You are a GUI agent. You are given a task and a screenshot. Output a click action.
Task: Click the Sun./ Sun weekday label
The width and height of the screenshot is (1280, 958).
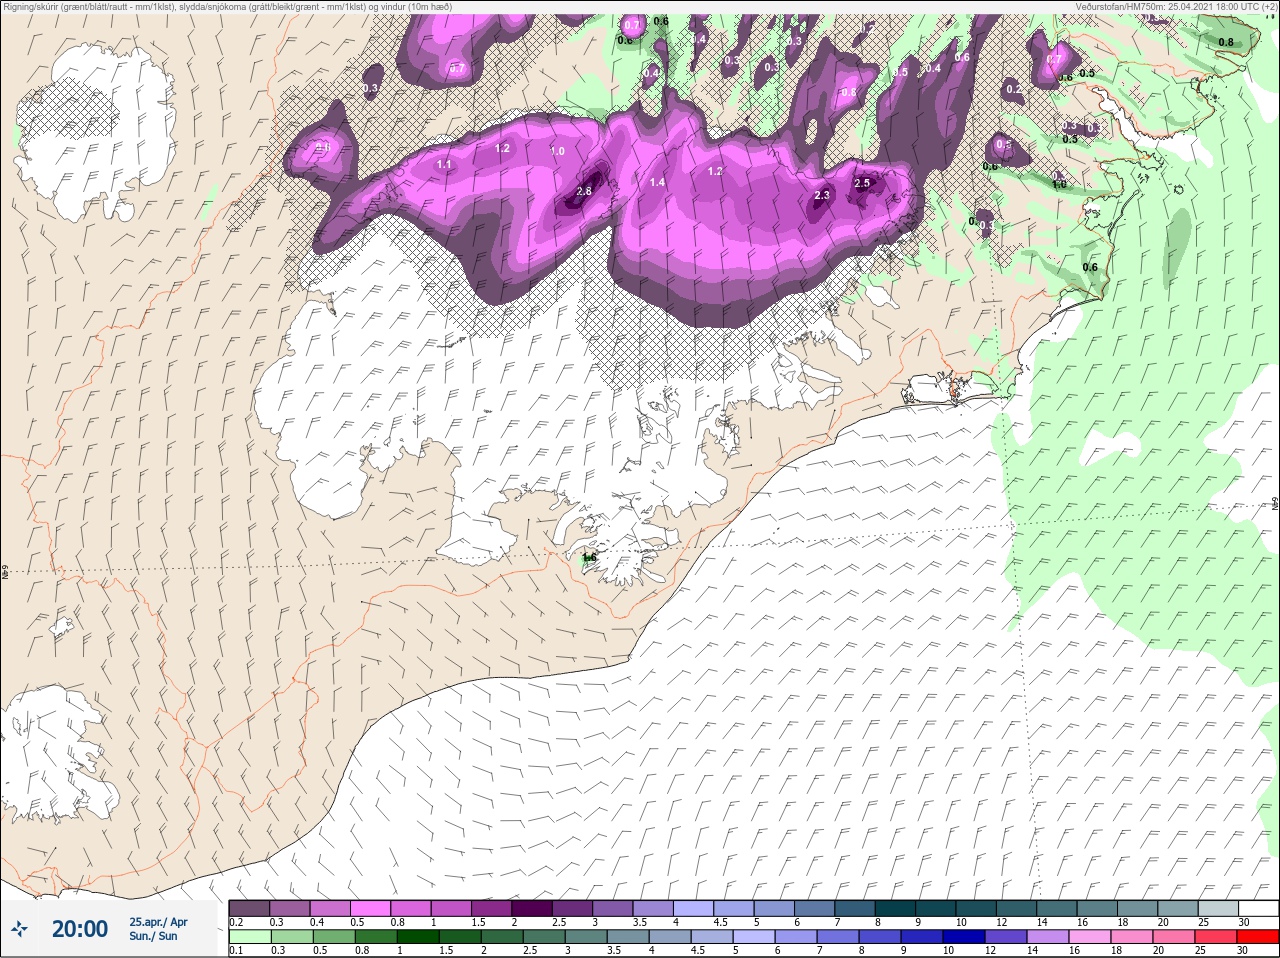tap(153, 936)
